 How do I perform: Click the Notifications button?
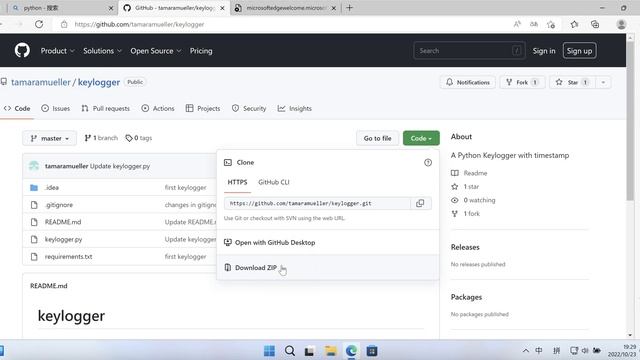point(468,82)
